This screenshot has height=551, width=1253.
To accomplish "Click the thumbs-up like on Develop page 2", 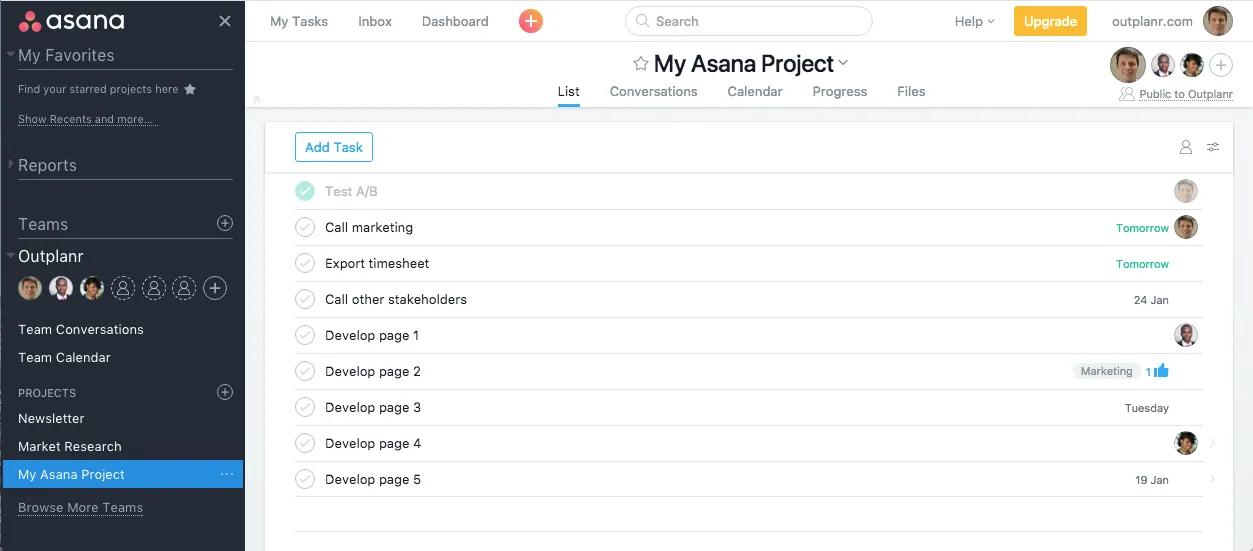I will click(1160, 371).
